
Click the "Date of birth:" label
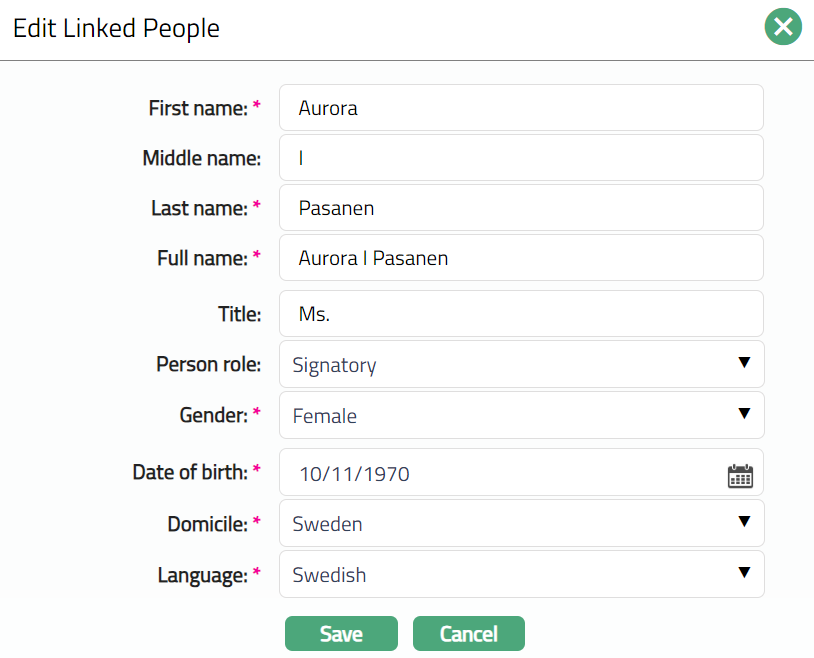(x=189, y=471)
